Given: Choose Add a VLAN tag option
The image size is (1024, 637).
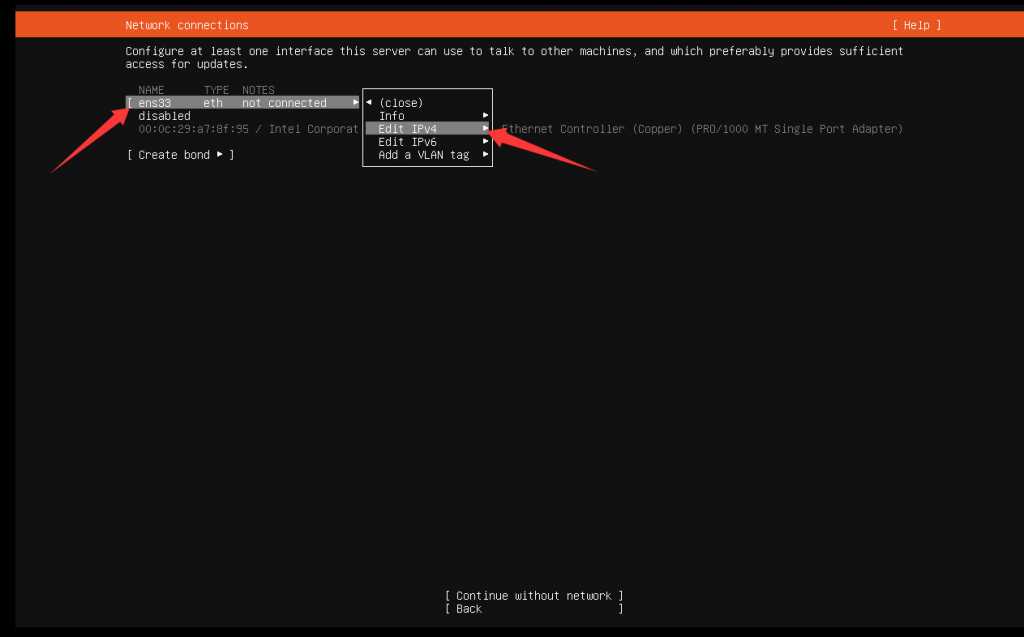Looking at the screenshot, I should [423, 155].
